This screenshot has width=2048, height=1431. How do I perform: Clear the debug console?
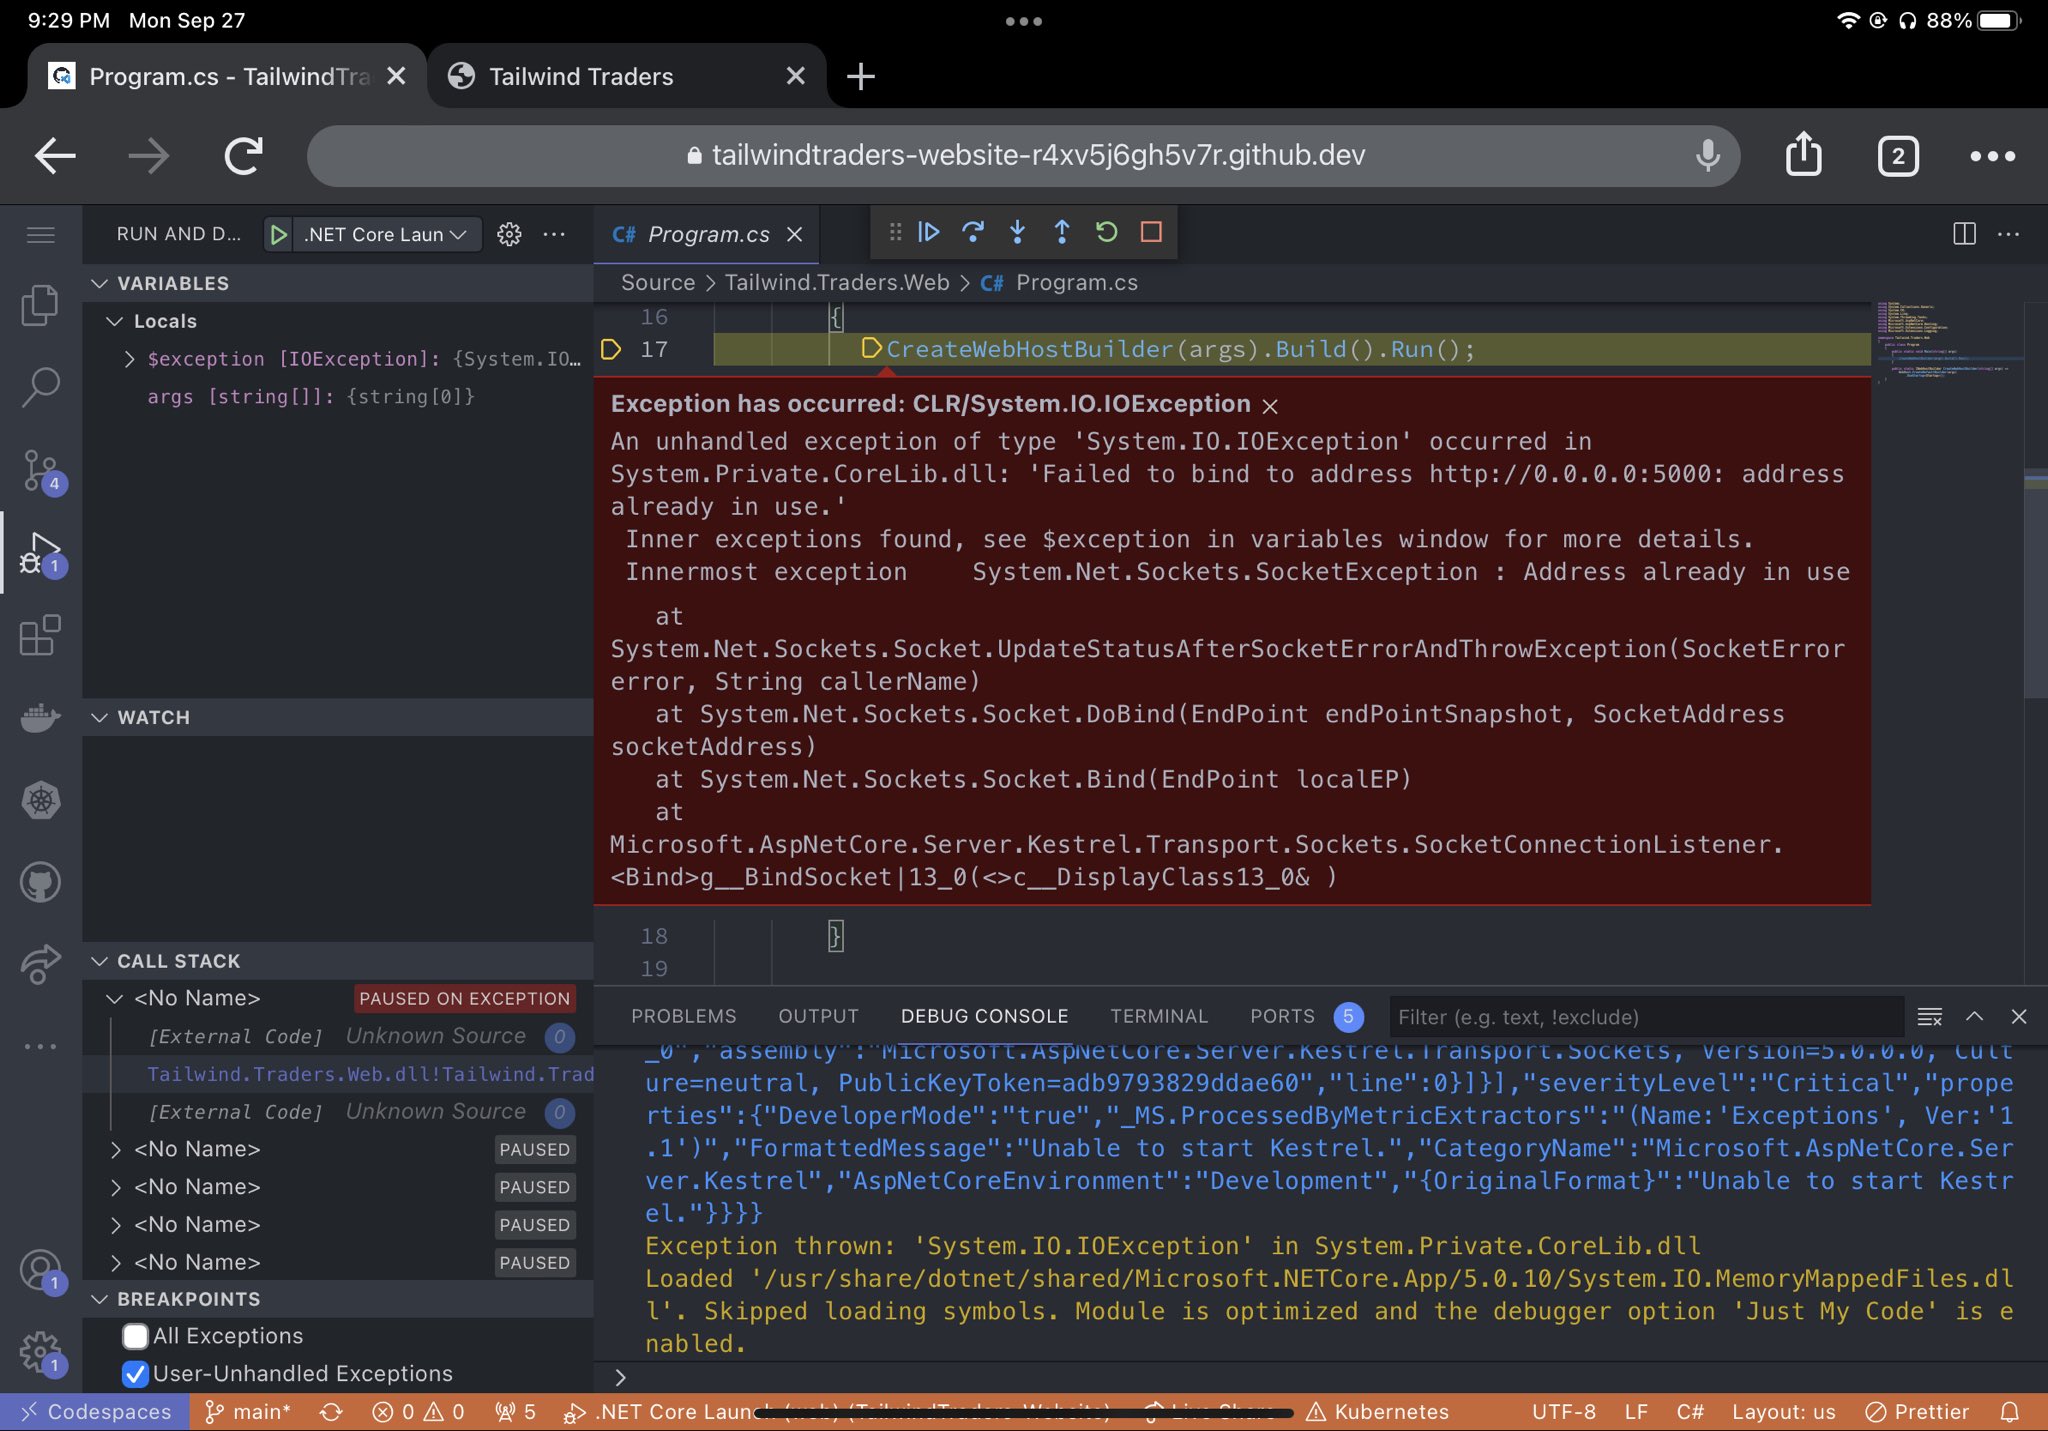(1930, 1017)
